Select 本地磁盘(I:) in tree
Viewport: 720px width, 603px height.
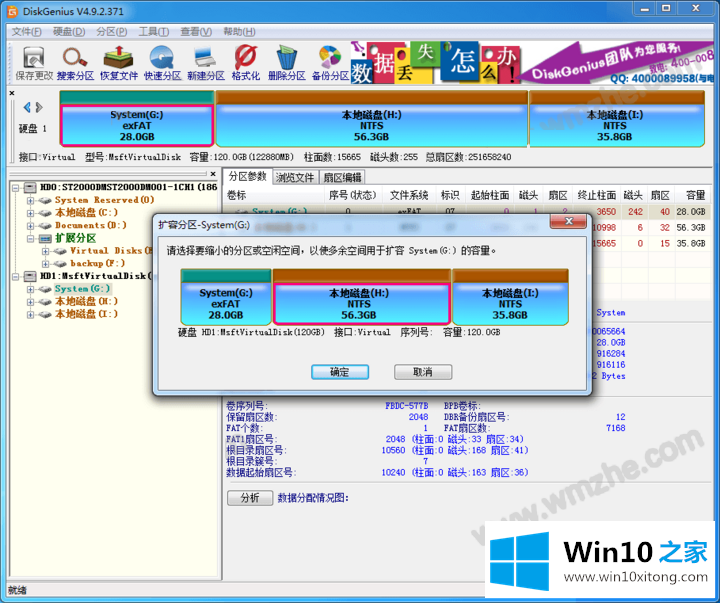click(86, 314)
